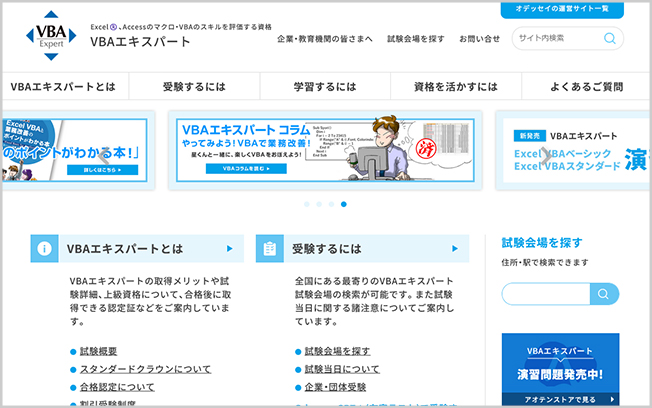Viewport: 652px width, 408px height.
Task: Click the site search magnifier icon
Action: [x=610, y=38]
